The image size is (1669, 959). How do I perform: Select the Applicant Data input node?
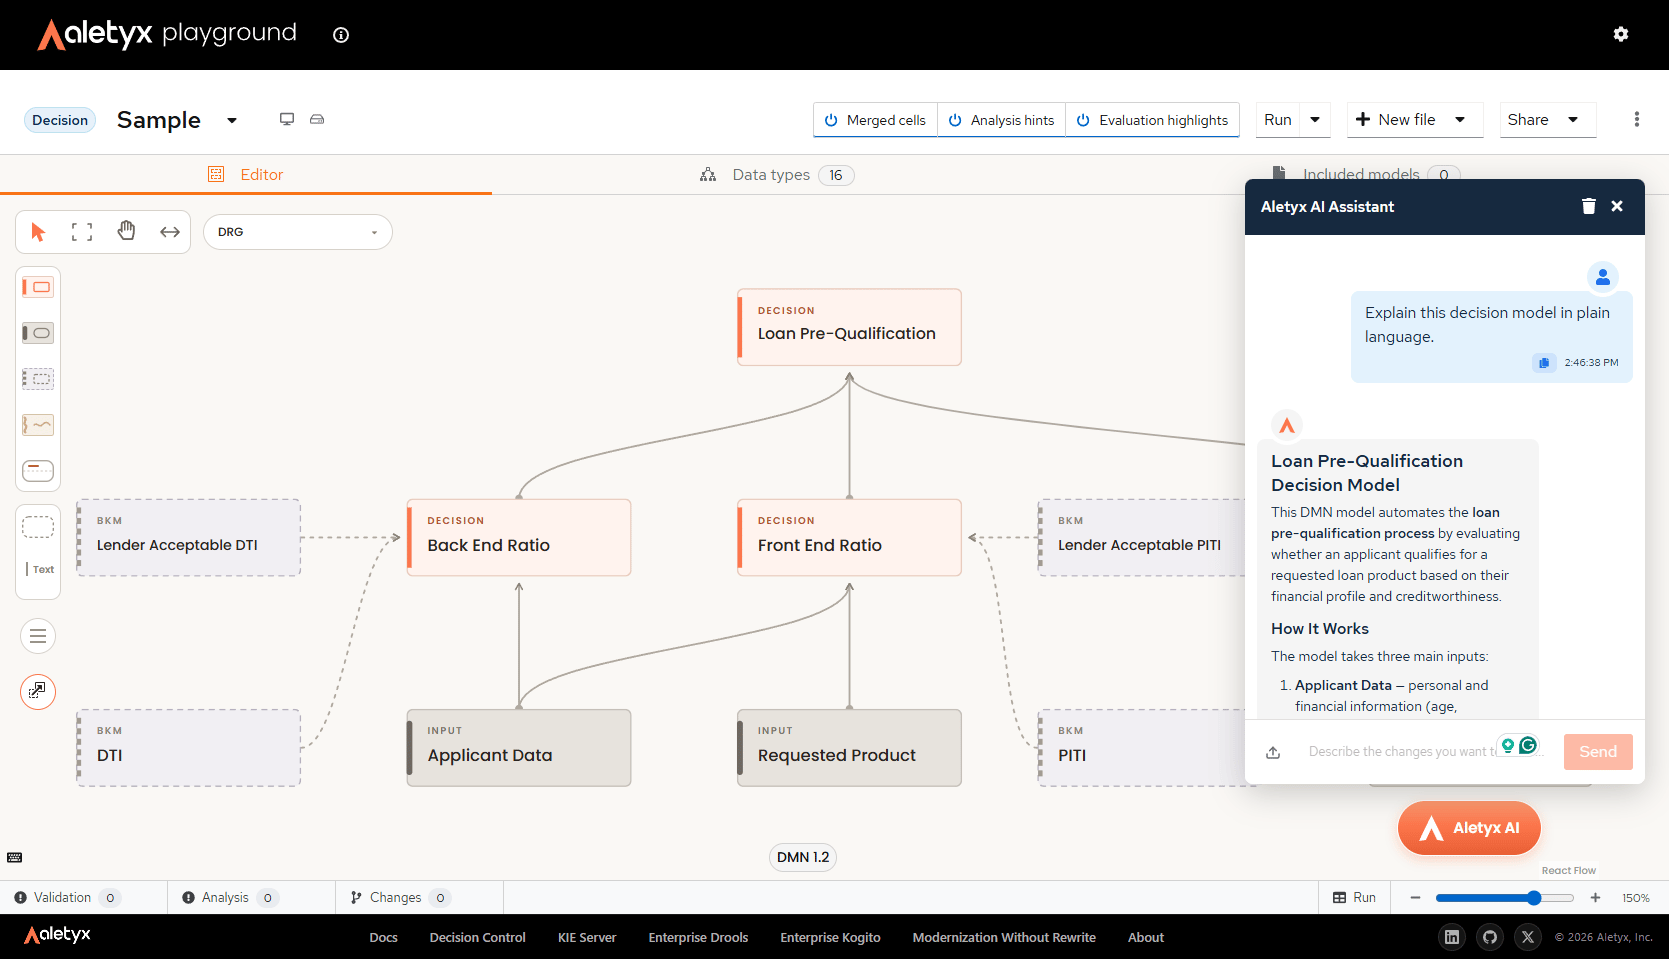519,748
